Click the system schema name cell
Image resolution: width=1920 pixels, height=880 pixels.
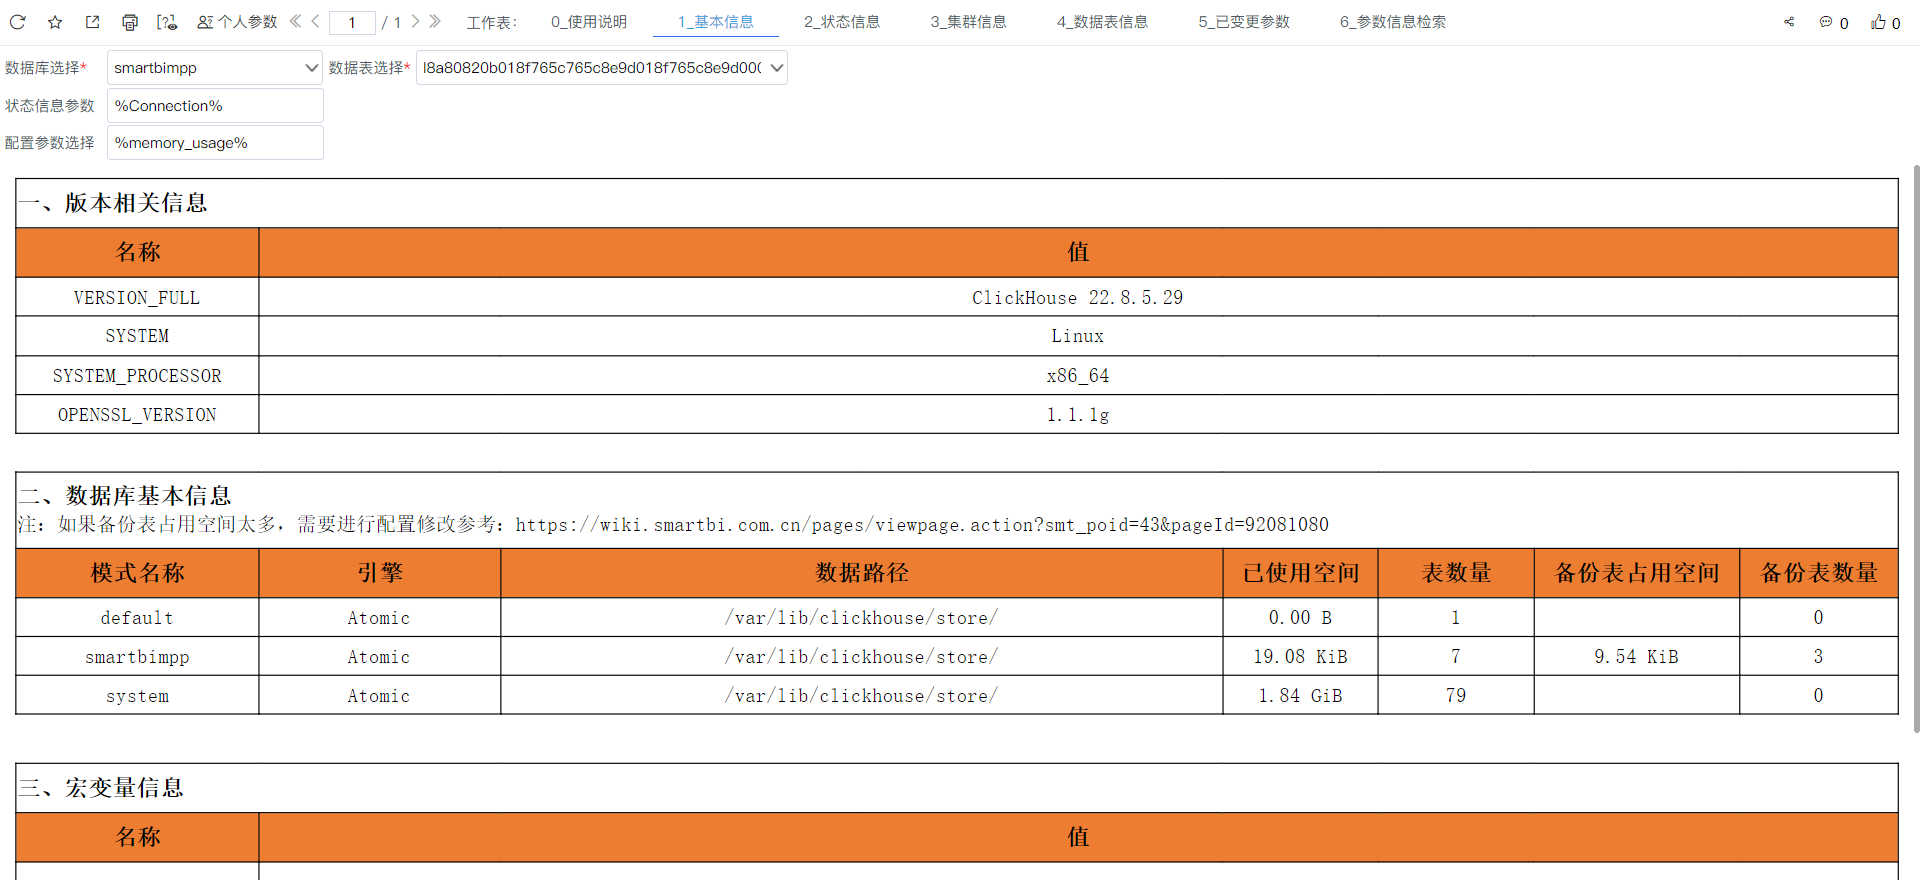coord(137,696)
